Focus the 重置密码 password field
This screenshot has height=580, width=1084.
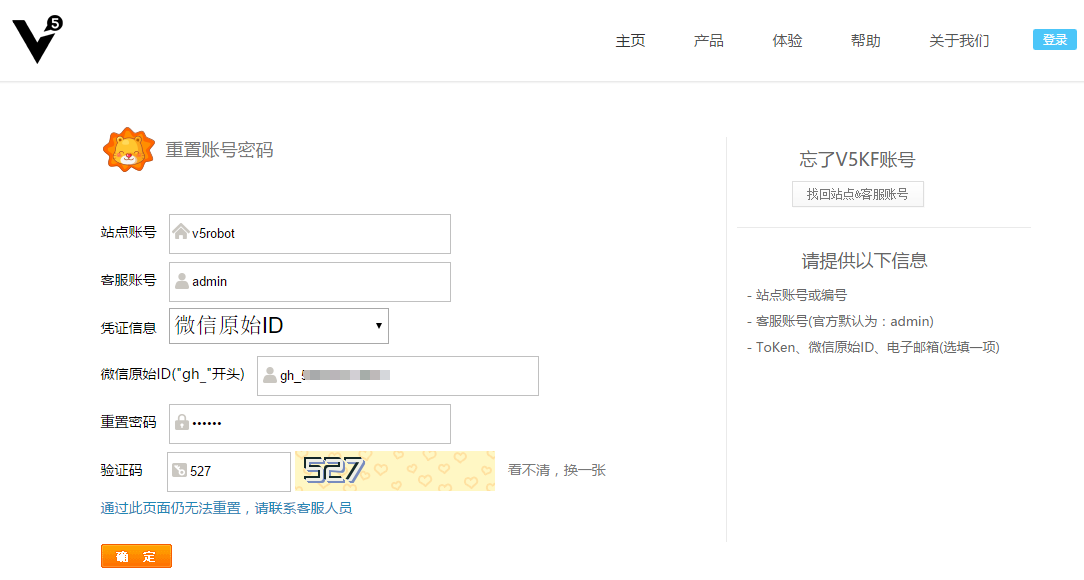click(x=310, y=424)
